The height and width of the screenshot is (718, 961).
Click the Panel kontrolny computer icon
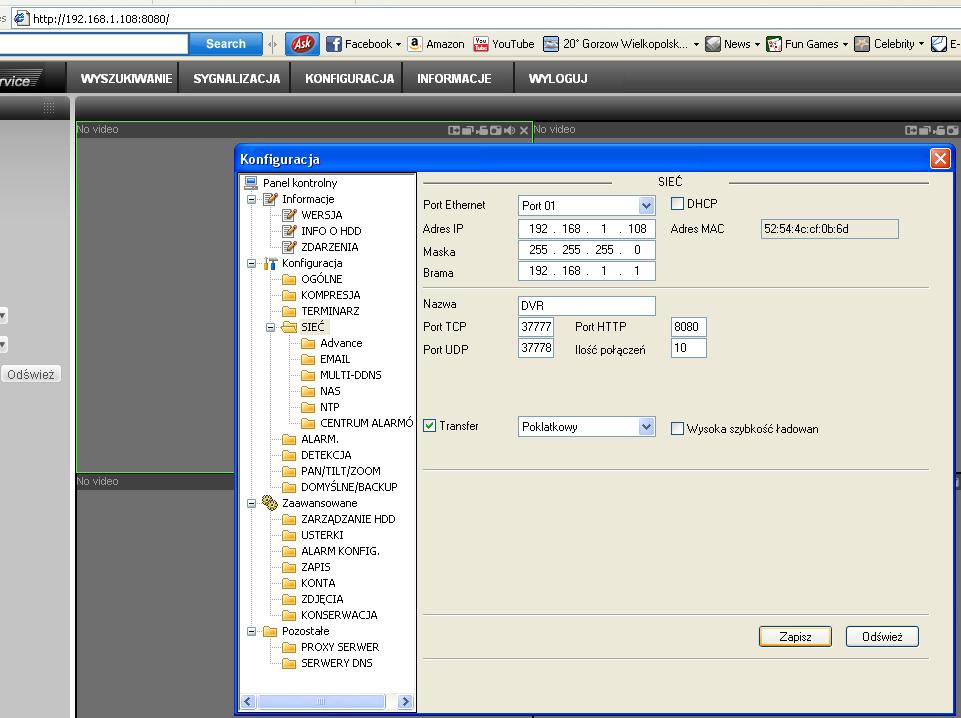click(251, 183)
